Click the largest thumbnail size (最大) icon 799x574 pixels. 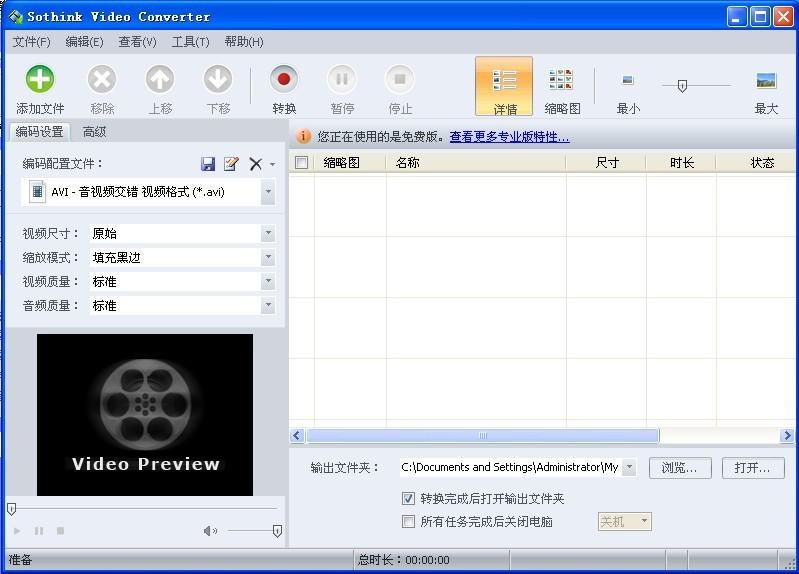tap(766, 81)
